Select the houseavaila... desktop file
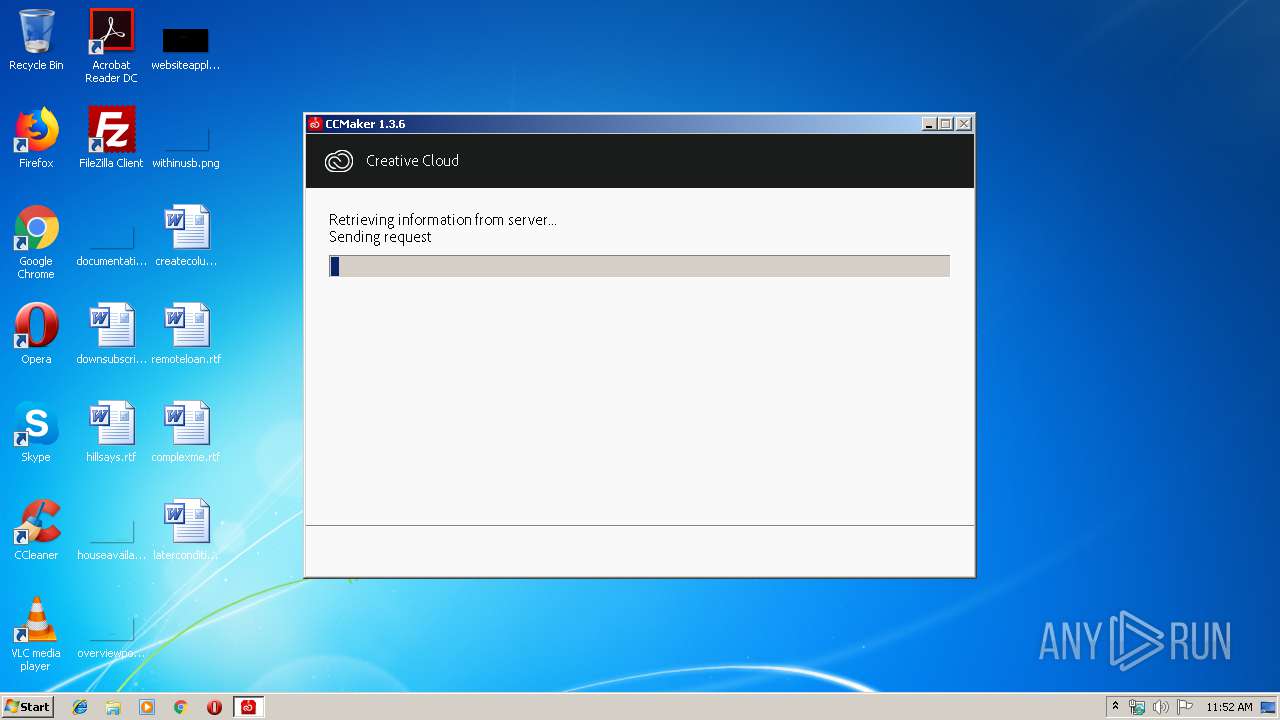 [111, 540]
